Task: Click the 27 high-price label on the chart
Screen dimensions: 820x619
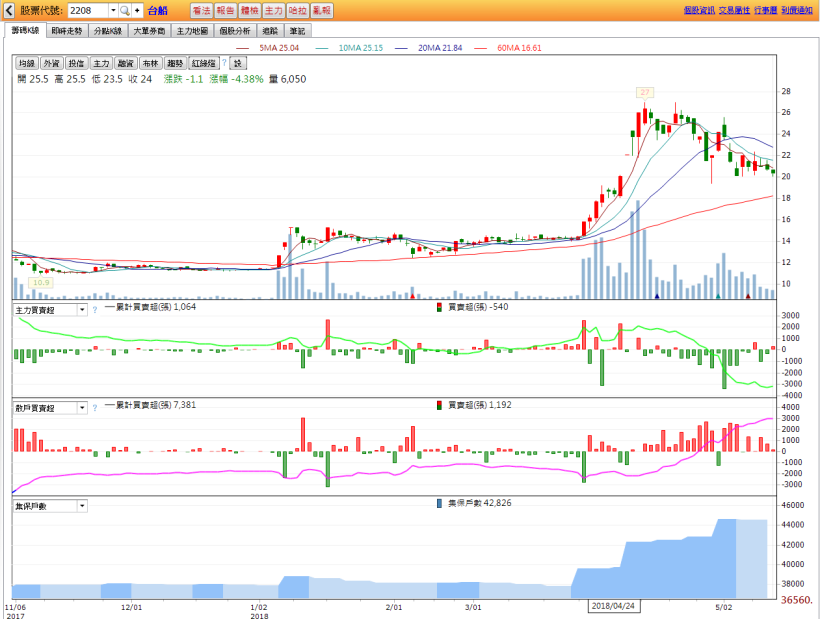Action: click(x=645, y=92)
